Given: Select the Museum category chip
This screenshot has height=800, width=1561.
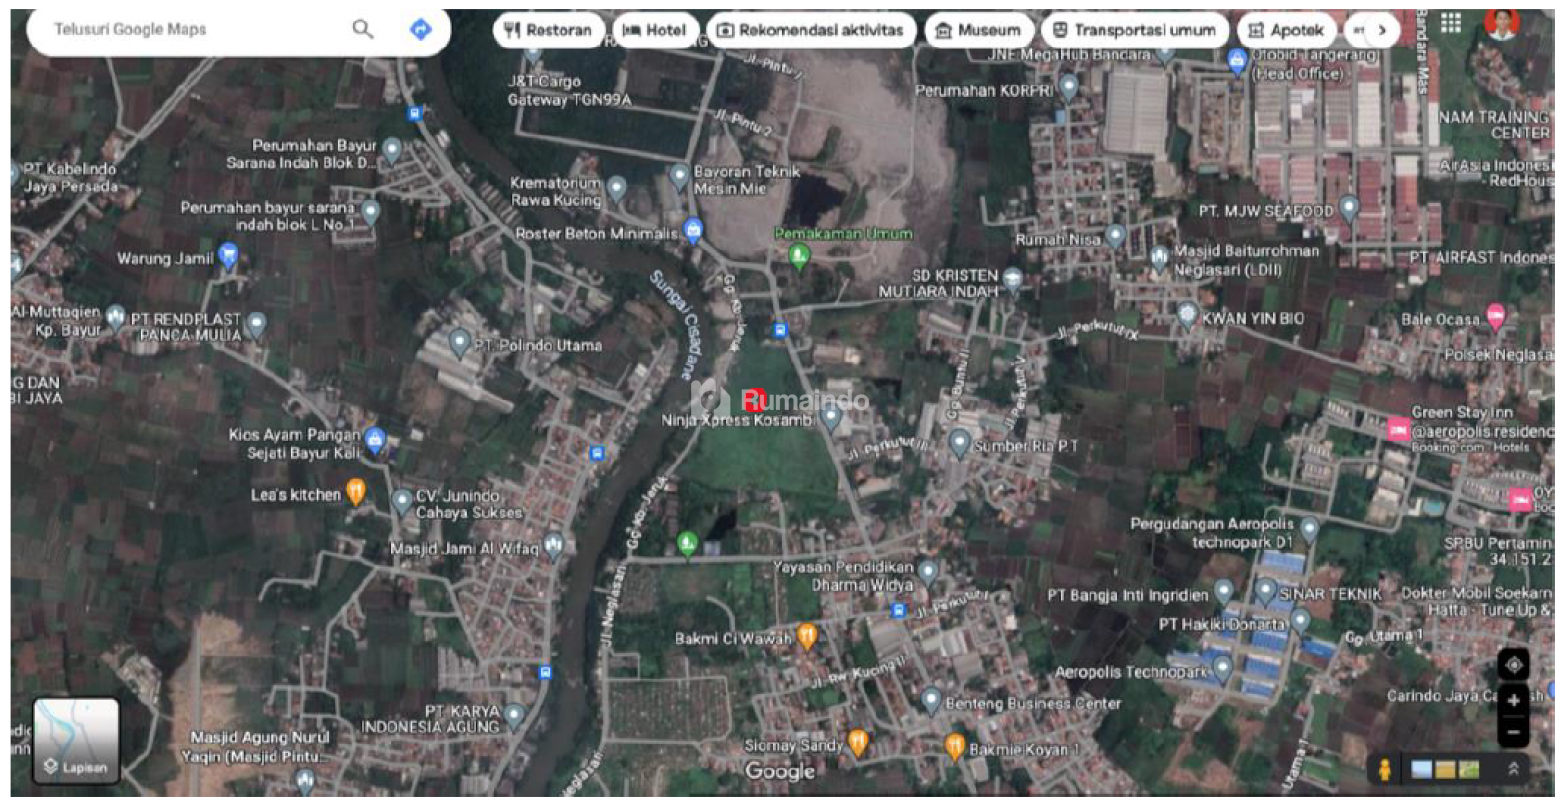Looking at the screenshot, I should tap(977, 30).
